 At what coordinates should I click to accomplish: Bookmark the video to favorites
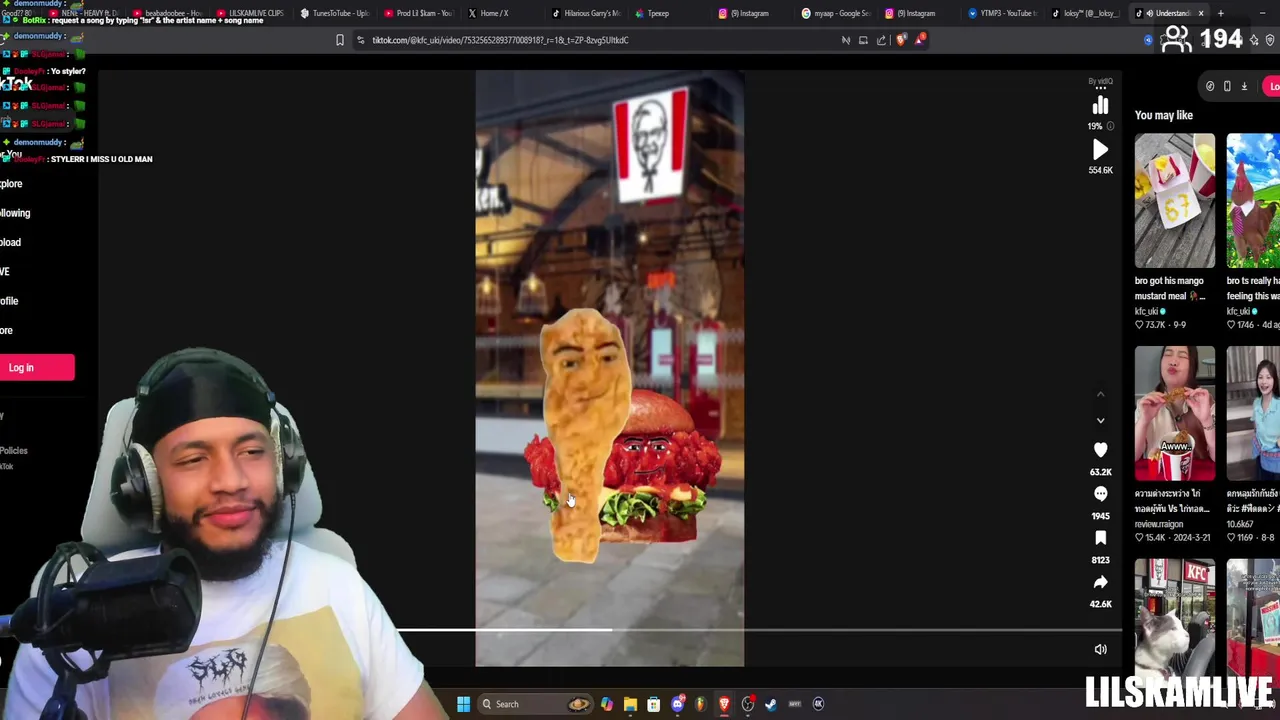pos(1100,538)
